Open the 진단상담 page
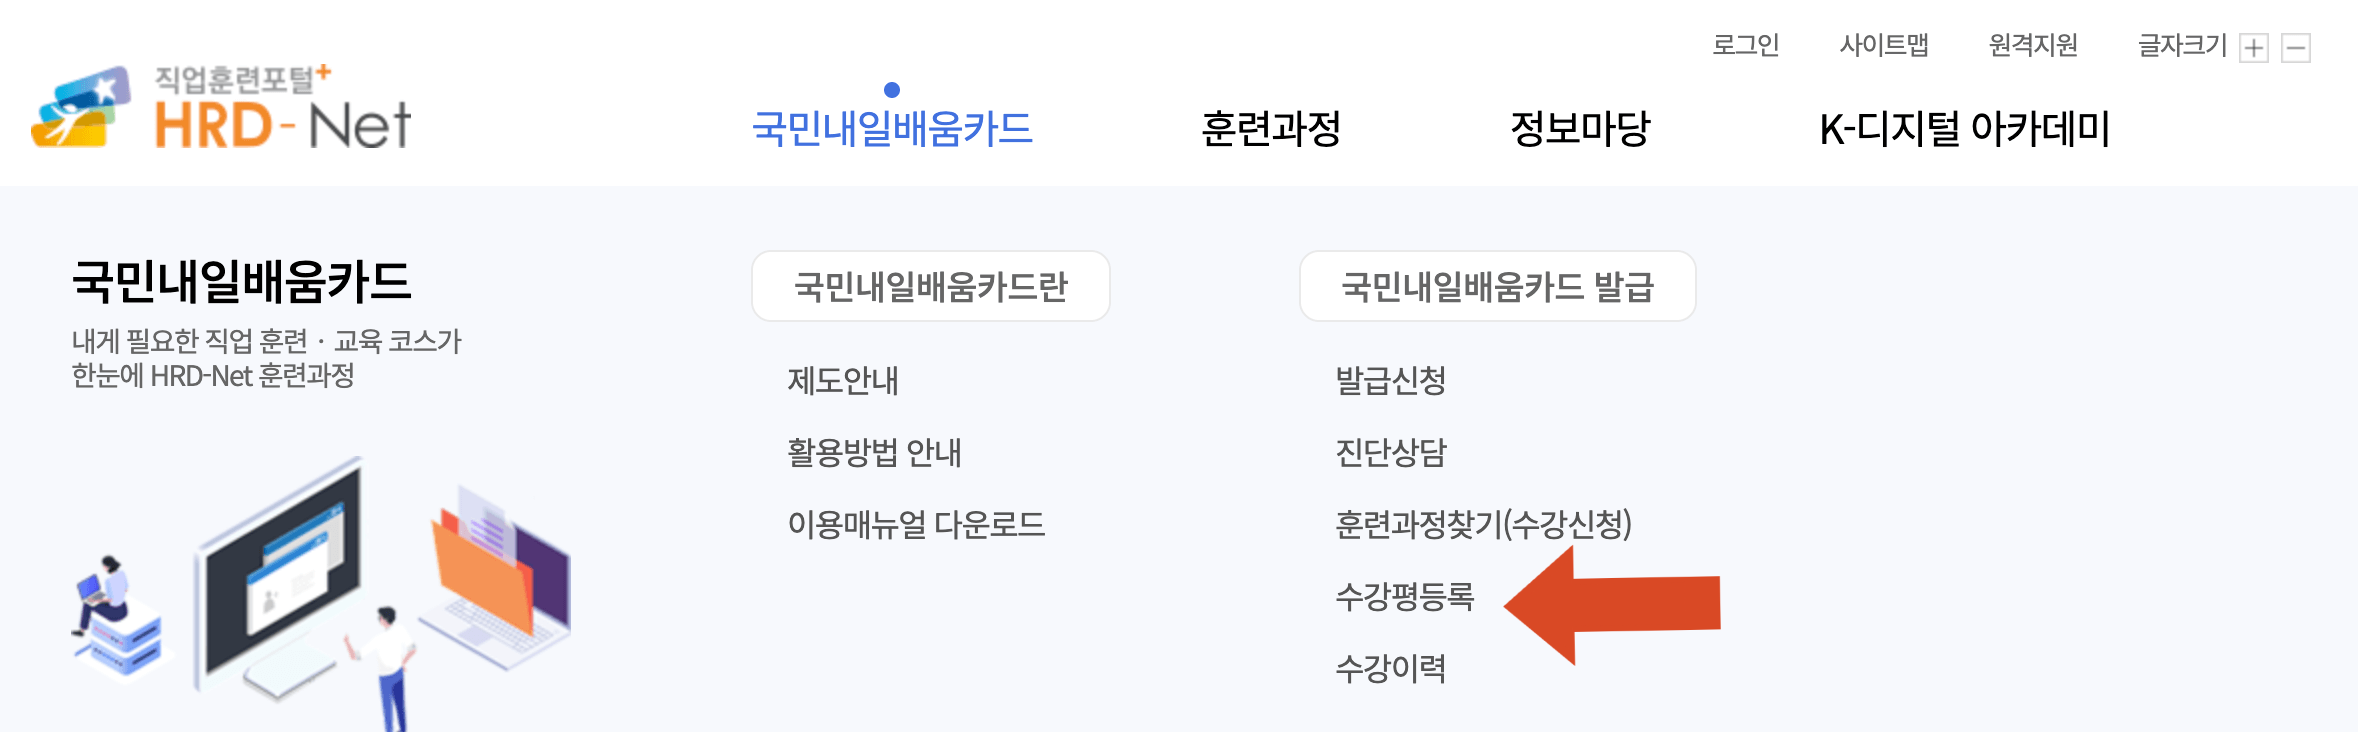2358x732 pixels. point(1392,454)
